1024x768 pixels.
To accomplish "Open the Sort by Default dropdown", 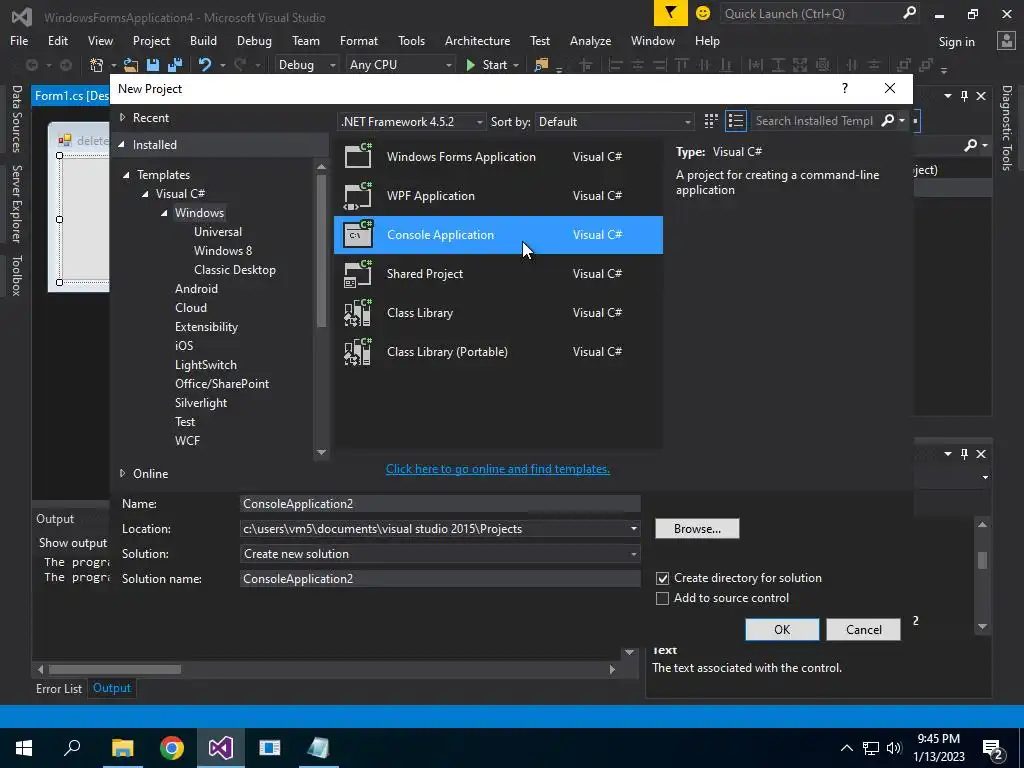I will coord(614,121).
